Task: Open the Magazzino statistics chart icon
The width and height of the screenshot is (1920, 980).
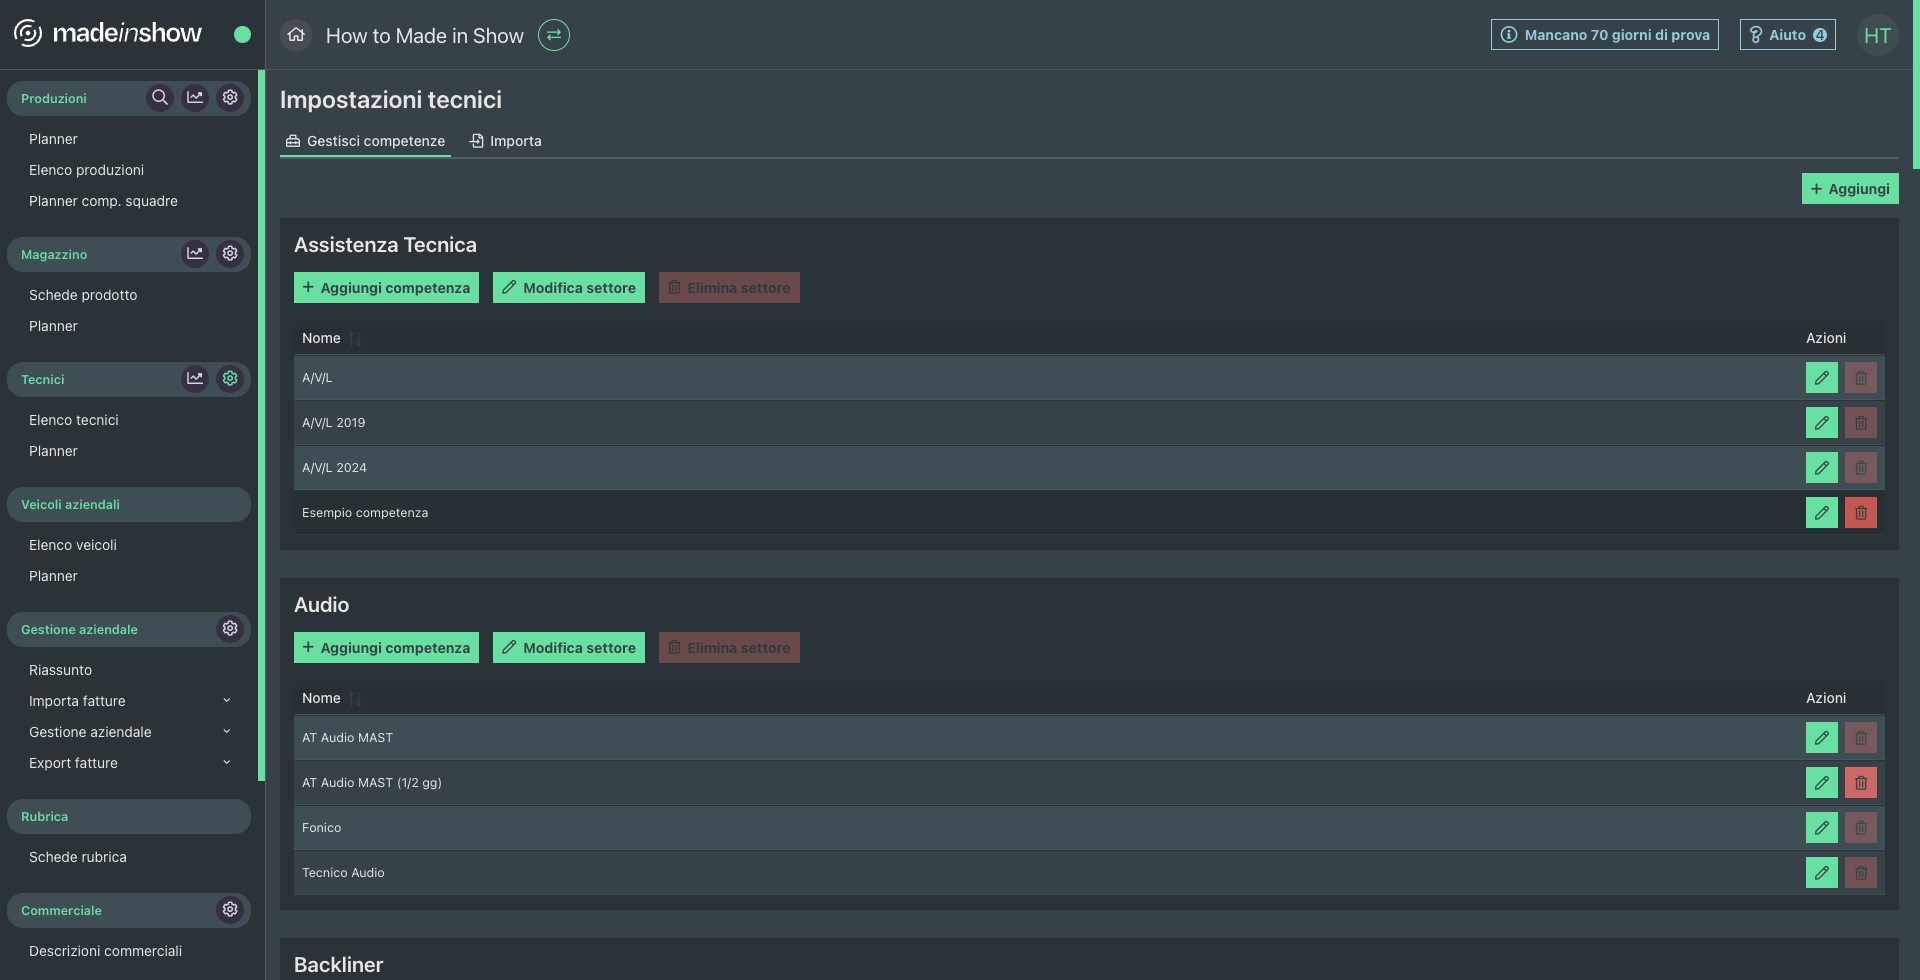Action: 195,254
